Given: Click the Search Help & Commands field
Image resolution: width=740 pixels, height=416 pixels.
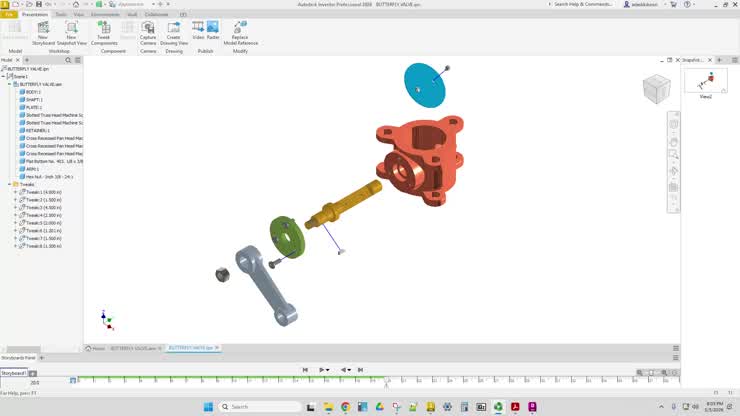Looking at the screenshot, I should click(x=583, y=4).
